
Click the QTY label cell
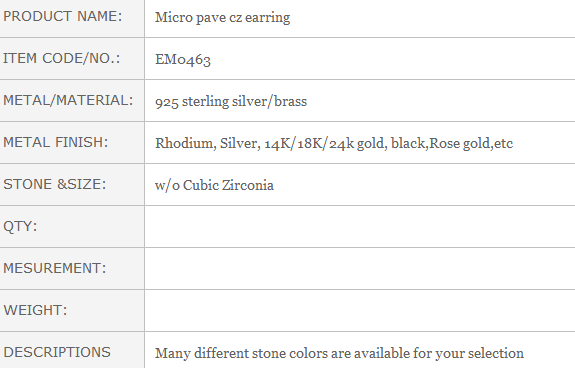click(x=72, y=227)
